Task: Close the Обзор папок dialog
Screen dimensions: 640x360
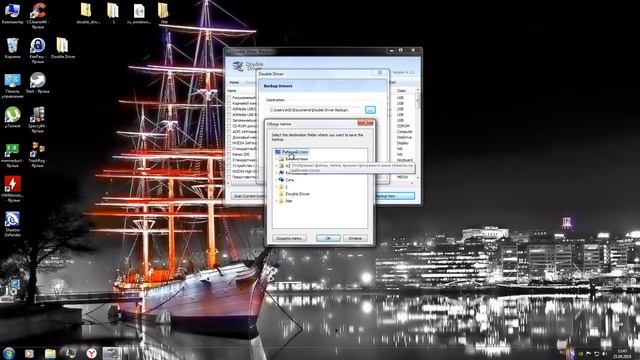Action: 365,123
